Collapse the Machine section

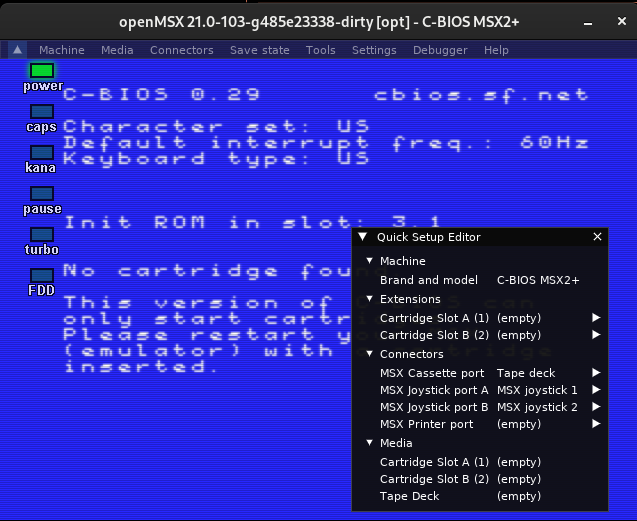pos(370,261)
